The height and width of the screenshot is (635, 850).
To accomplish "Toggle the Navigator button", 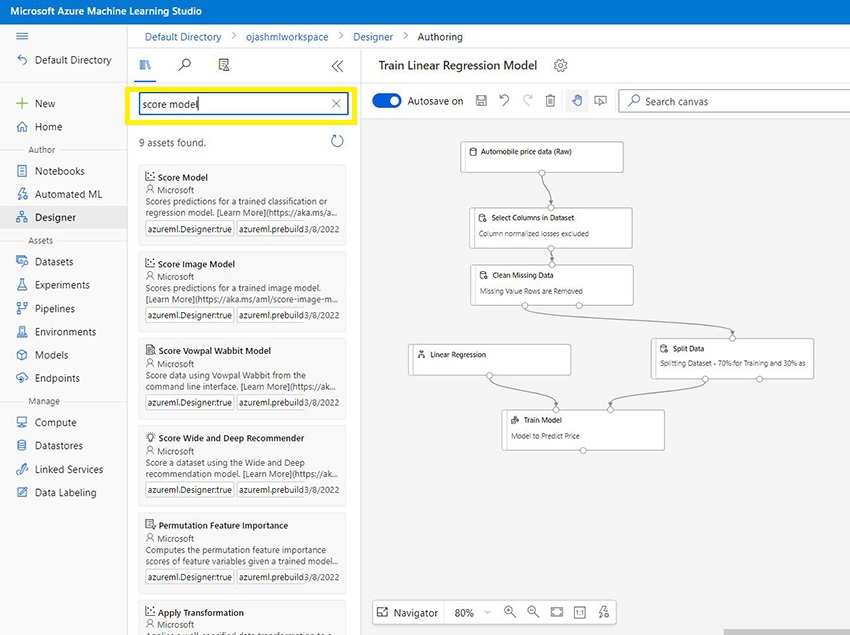I will (408, 613).
